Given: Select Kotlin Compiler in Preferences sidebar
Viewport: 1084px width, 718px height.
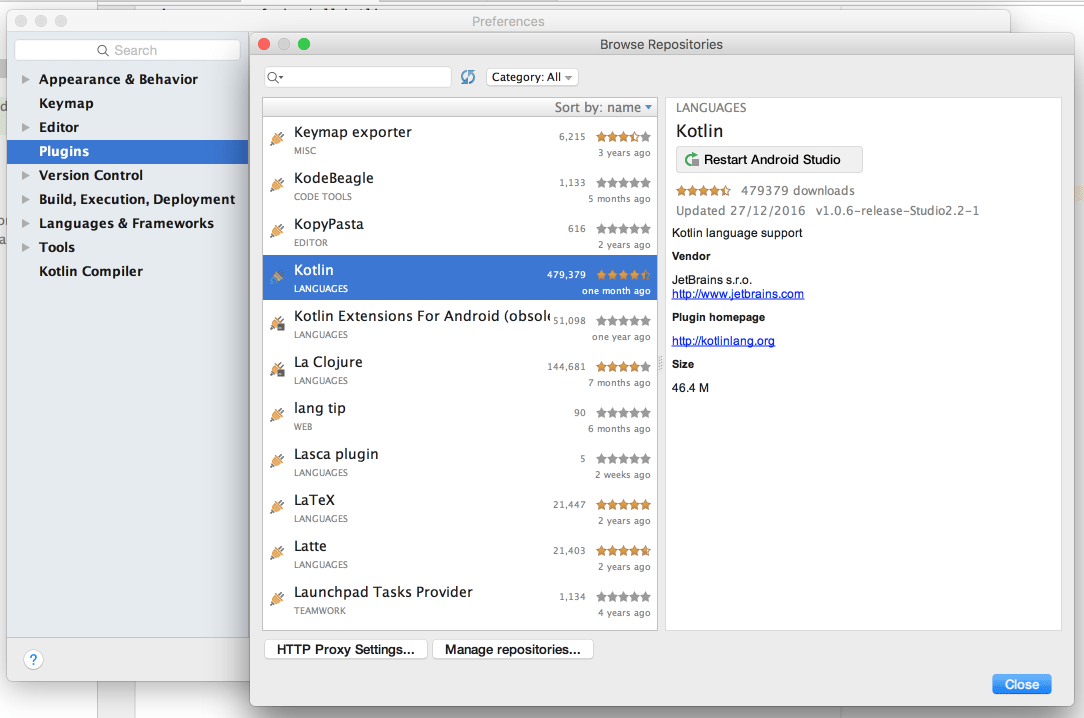Looking at the screenshot, I should [91, 272].
